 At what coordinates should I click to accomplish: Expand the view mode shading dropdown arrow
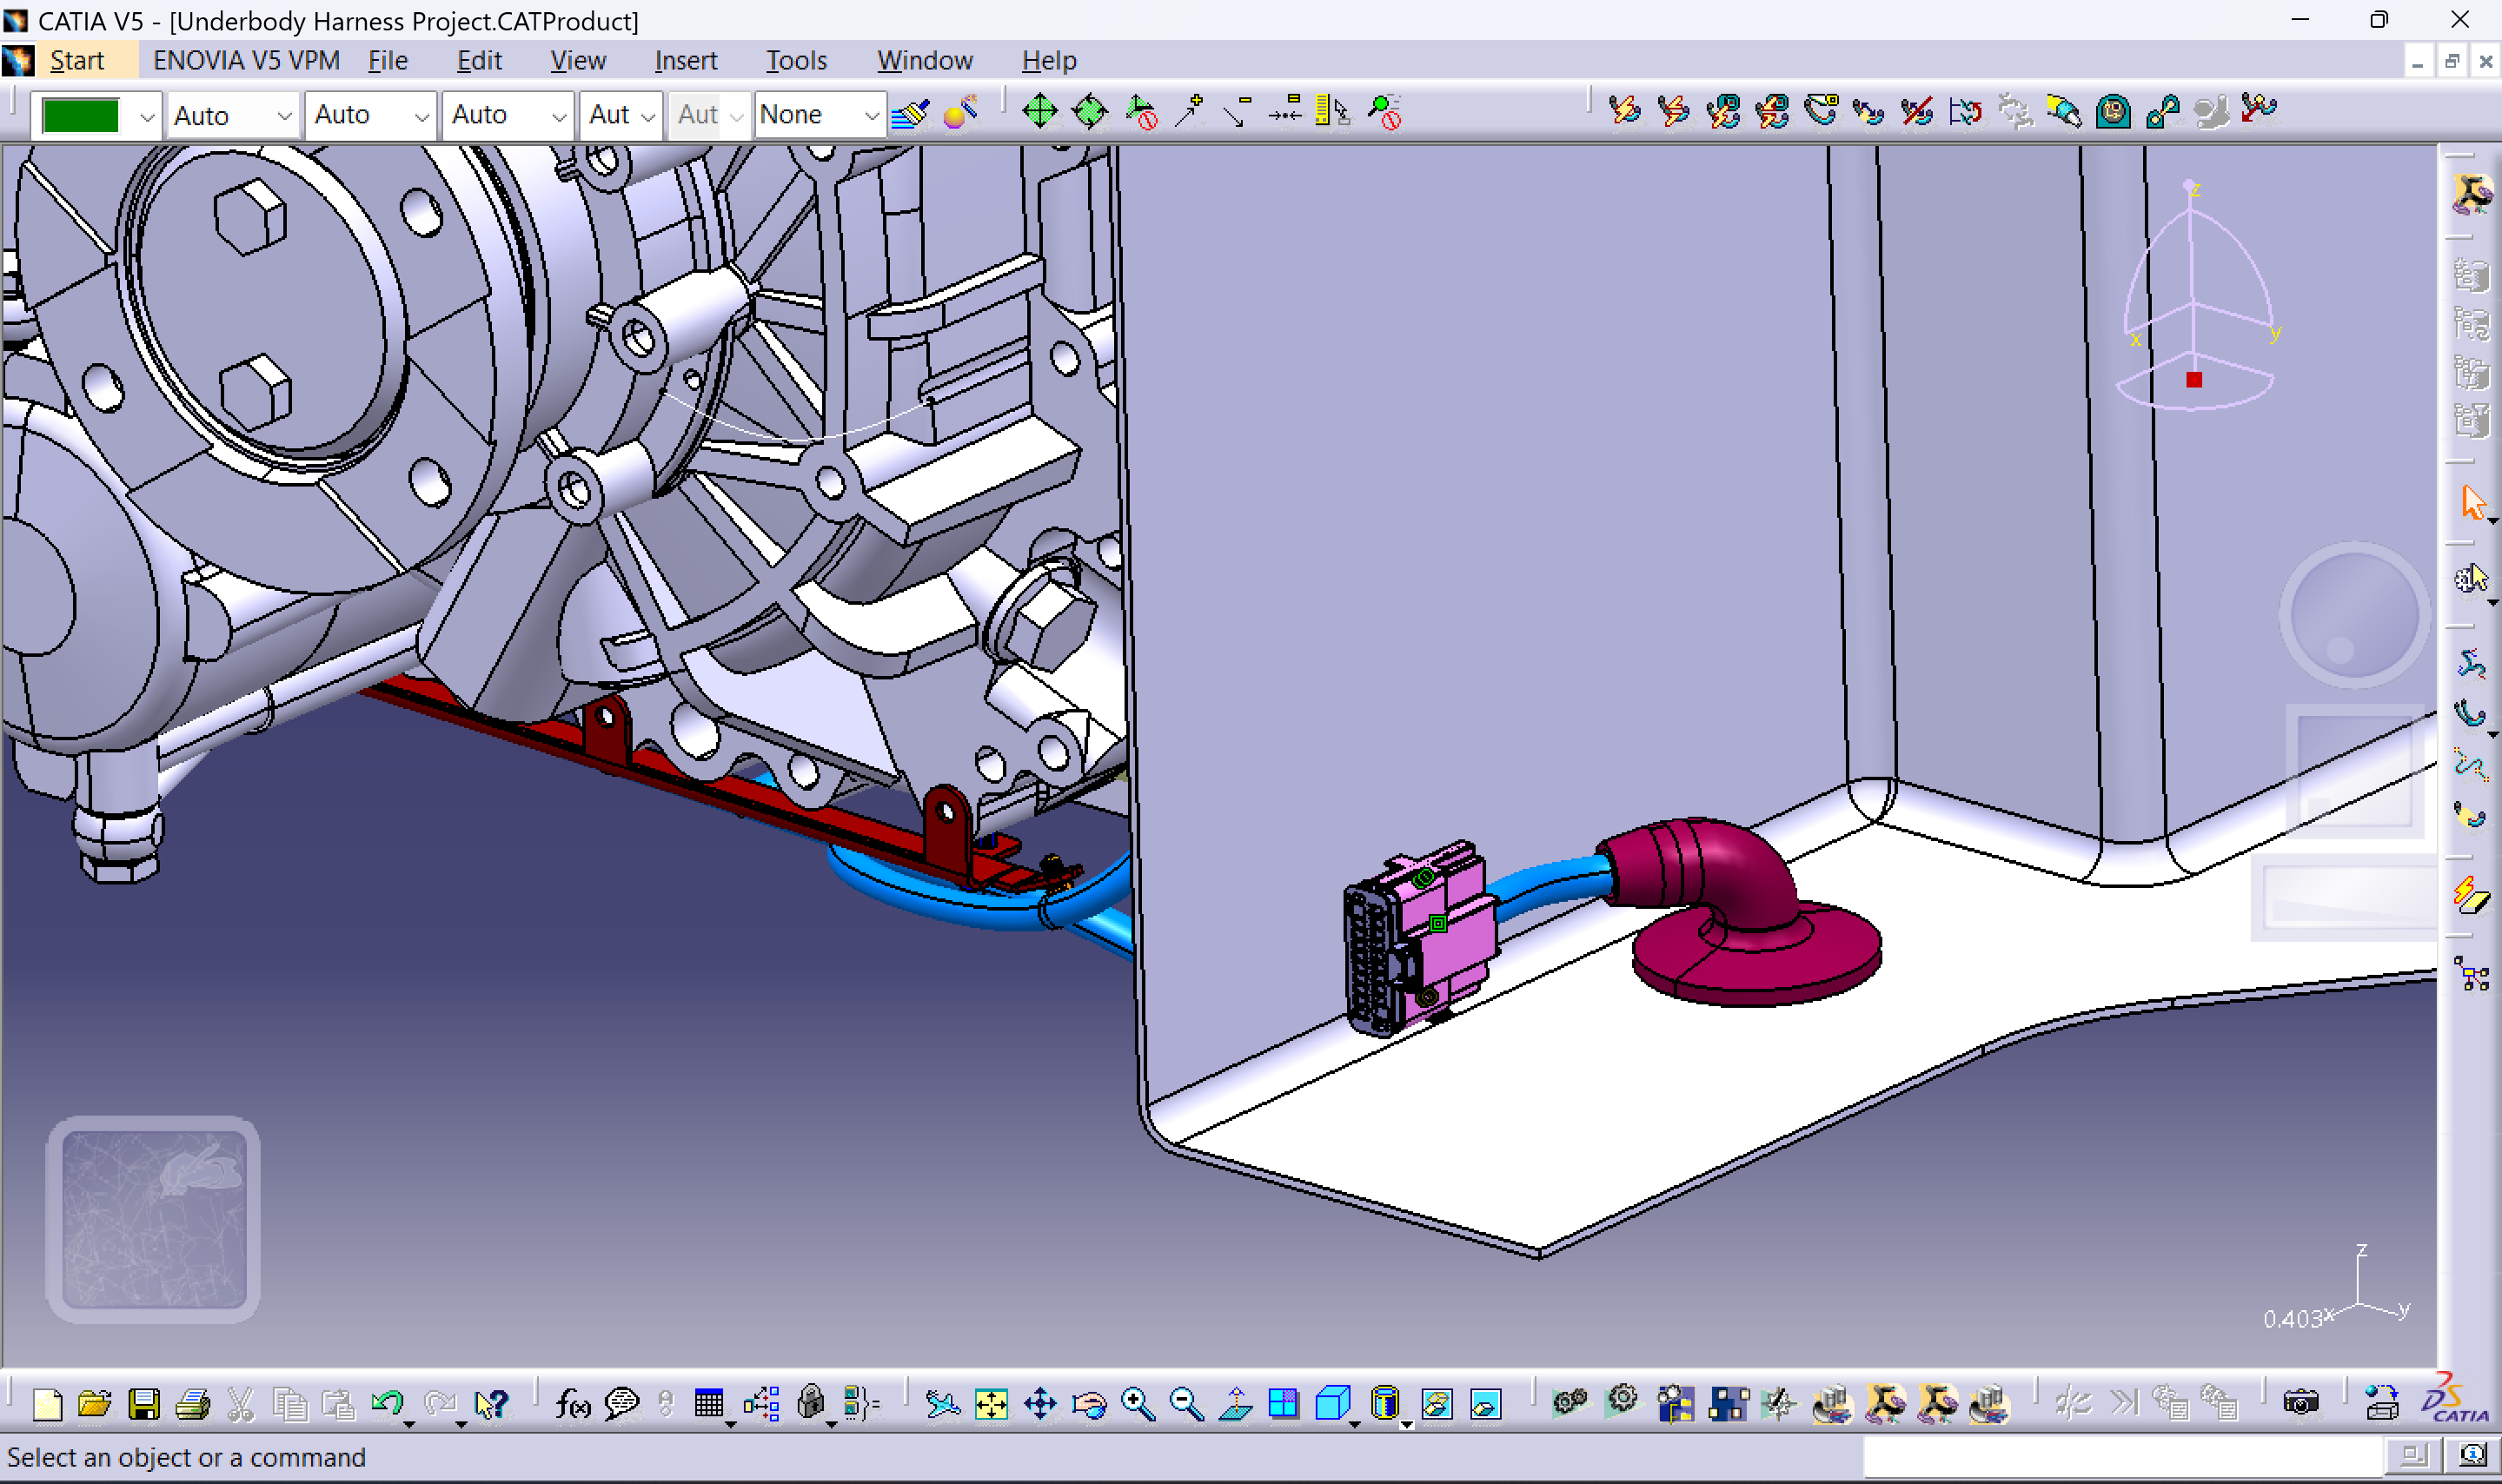tap(1406, 1424)
